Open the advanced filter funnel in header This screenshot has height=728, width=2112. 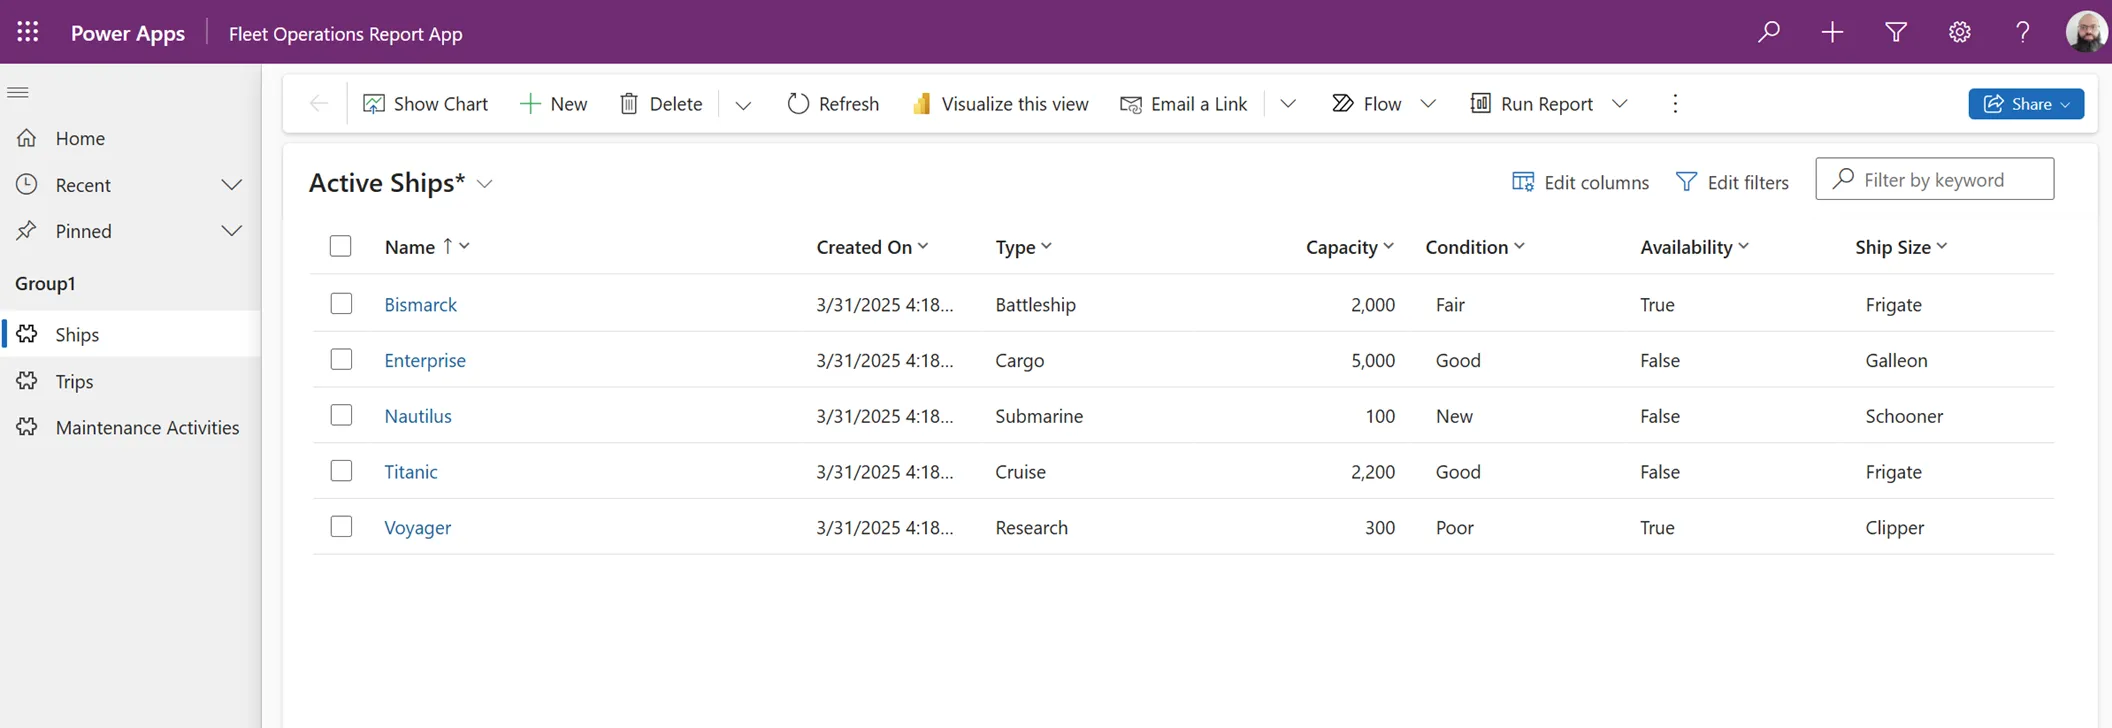(x=1895, y=32)
